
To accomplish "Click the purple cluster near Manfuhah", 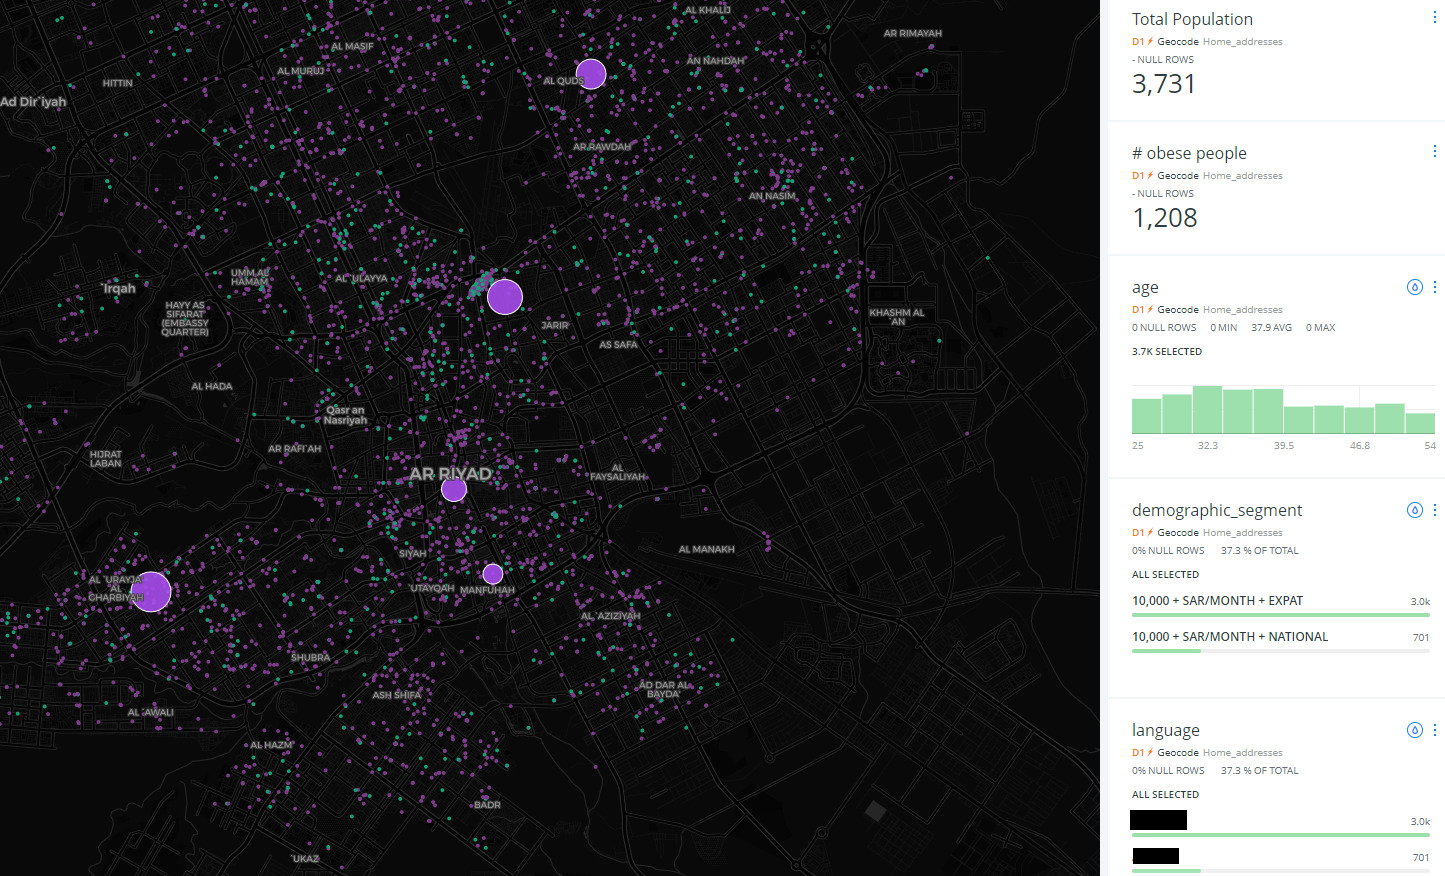I will coord(493,574).
